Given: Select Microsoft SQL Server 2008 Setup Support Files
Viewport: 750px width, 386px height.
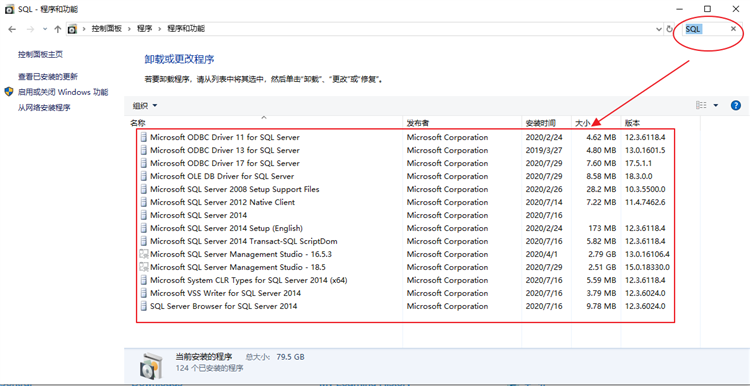Looking at the screenshot, I should coord(235,189).
